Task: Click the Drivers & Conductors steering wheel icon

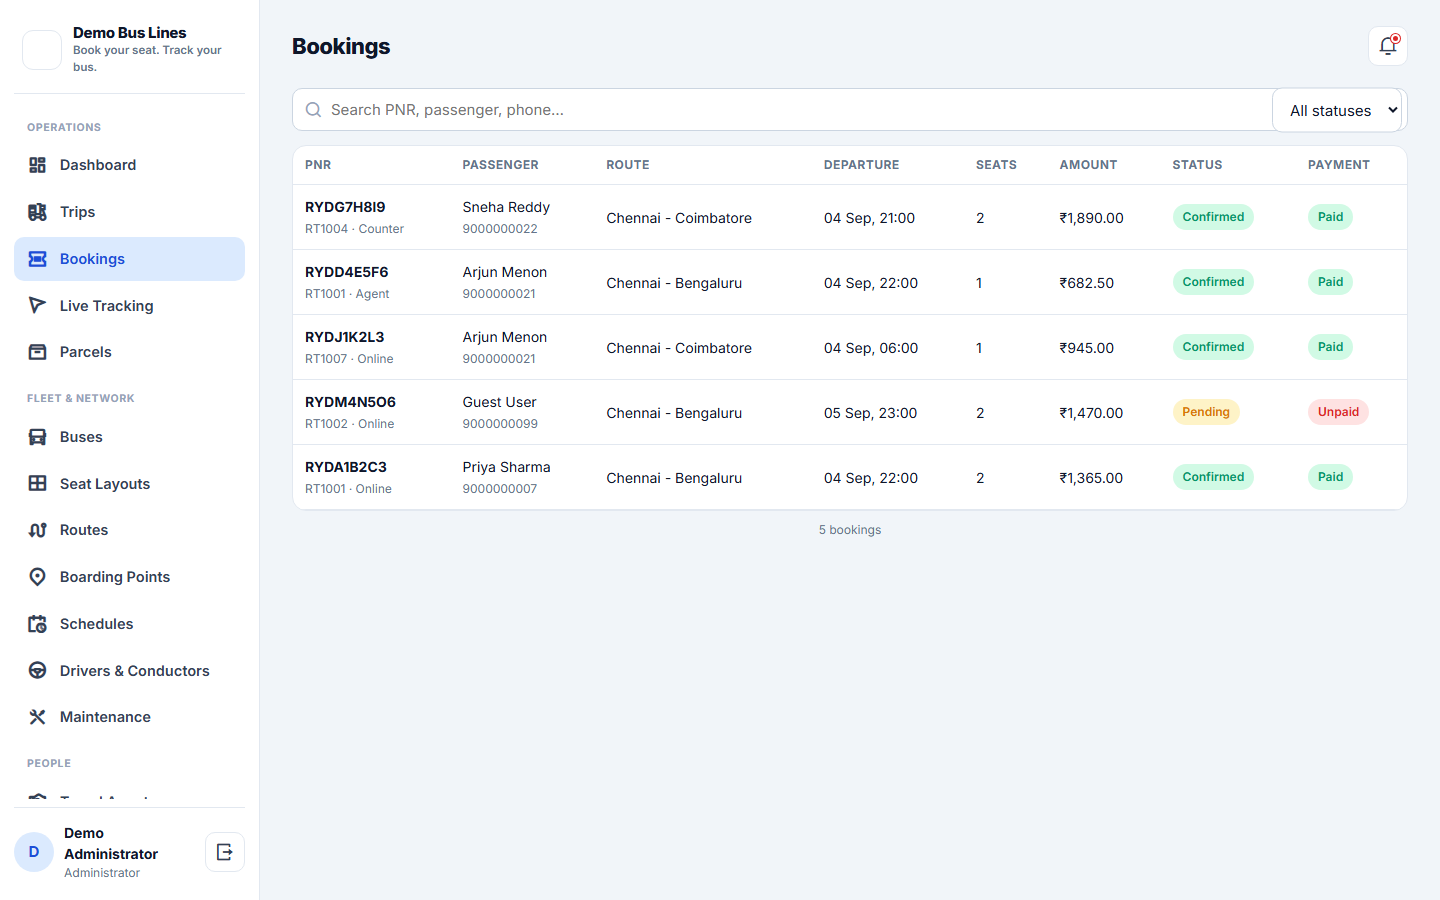Action: click(37, 670)
